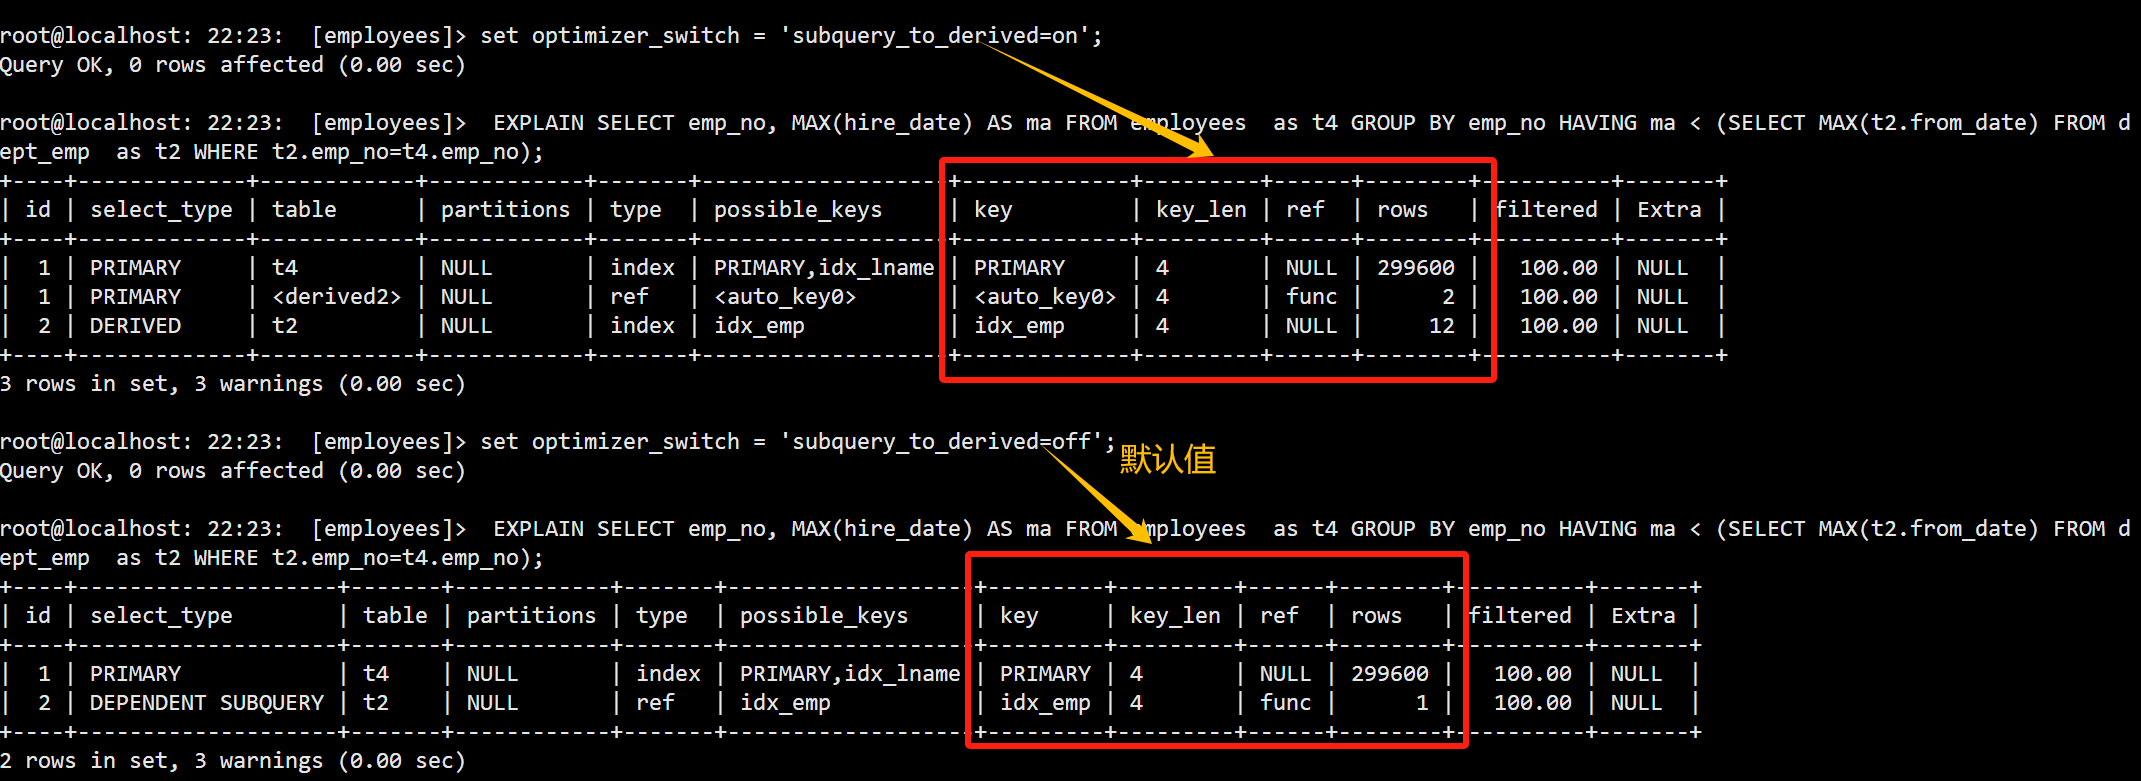
Task: Click '<auto_key0>' under the key column
Action: coord(1045,297)
